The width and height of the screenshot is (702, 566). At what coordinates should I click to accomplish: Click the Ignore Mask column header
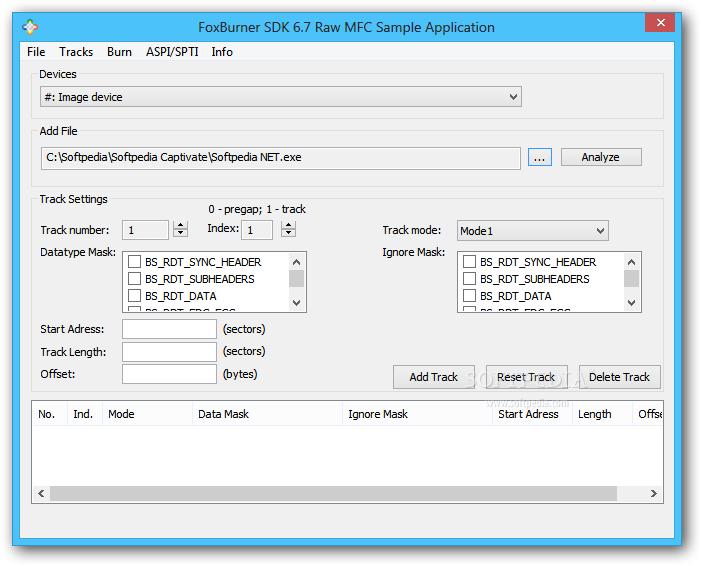[418, 414]
